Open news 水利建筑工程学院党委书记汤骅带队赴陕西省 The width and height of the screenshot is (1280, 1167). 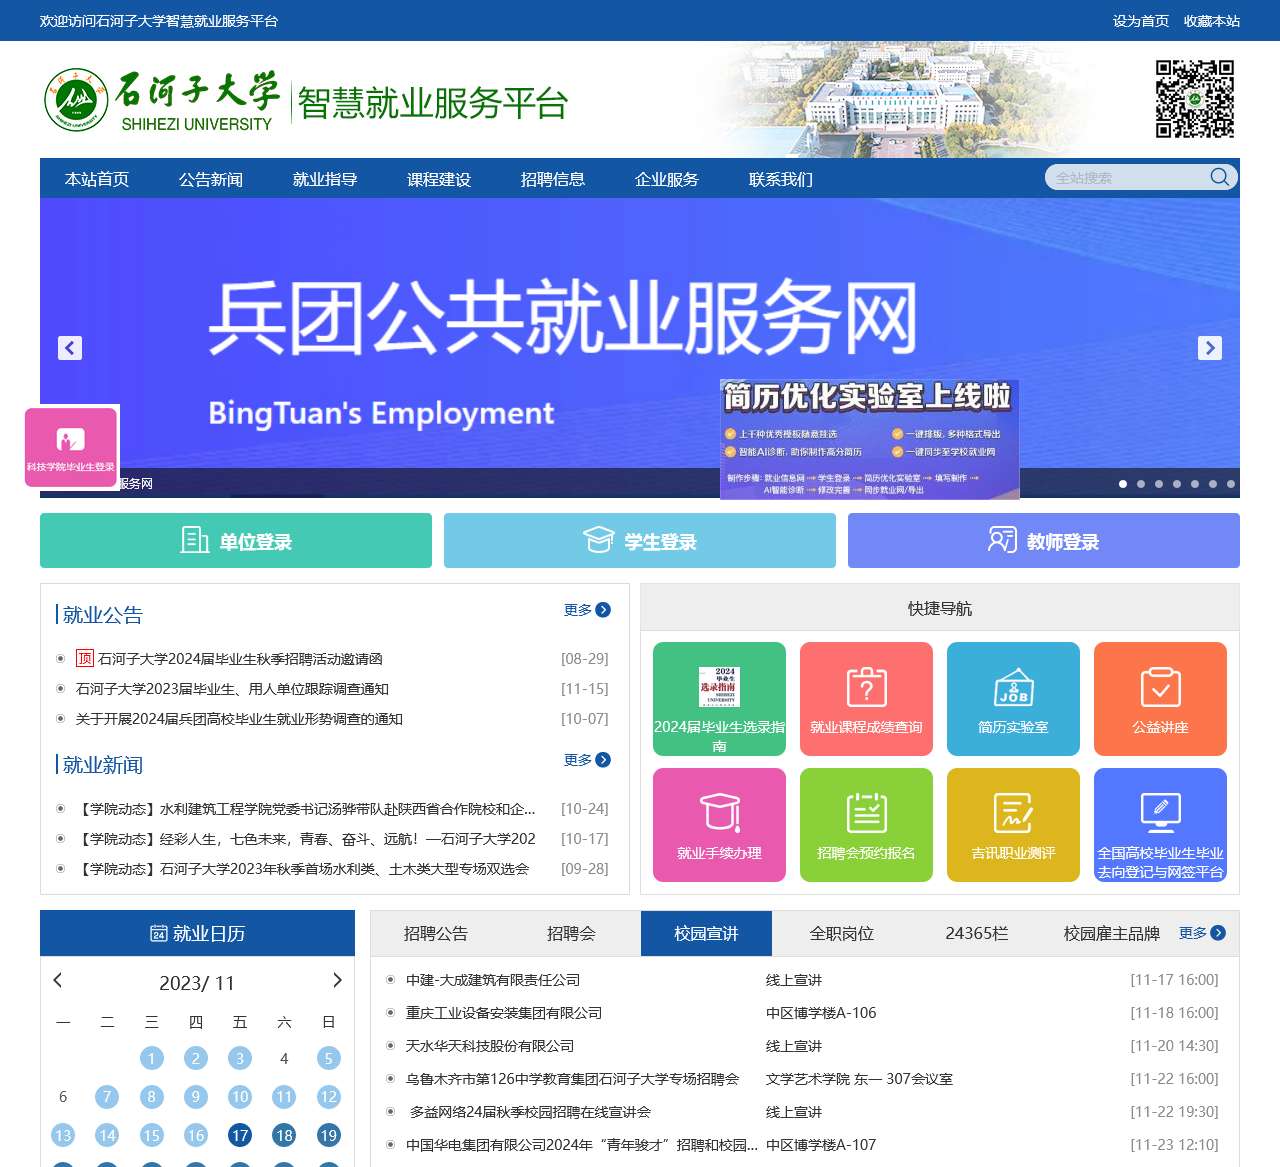306,809
